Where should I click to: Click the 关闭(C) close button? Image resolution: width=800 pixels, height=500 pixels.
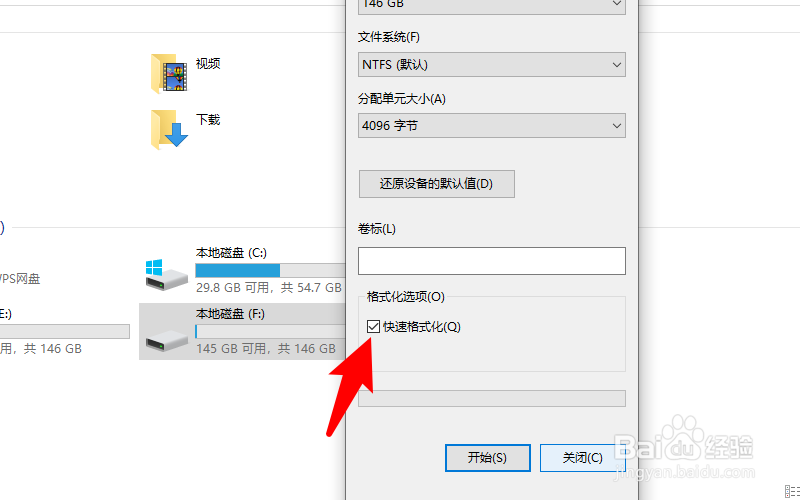pos(583,458)
